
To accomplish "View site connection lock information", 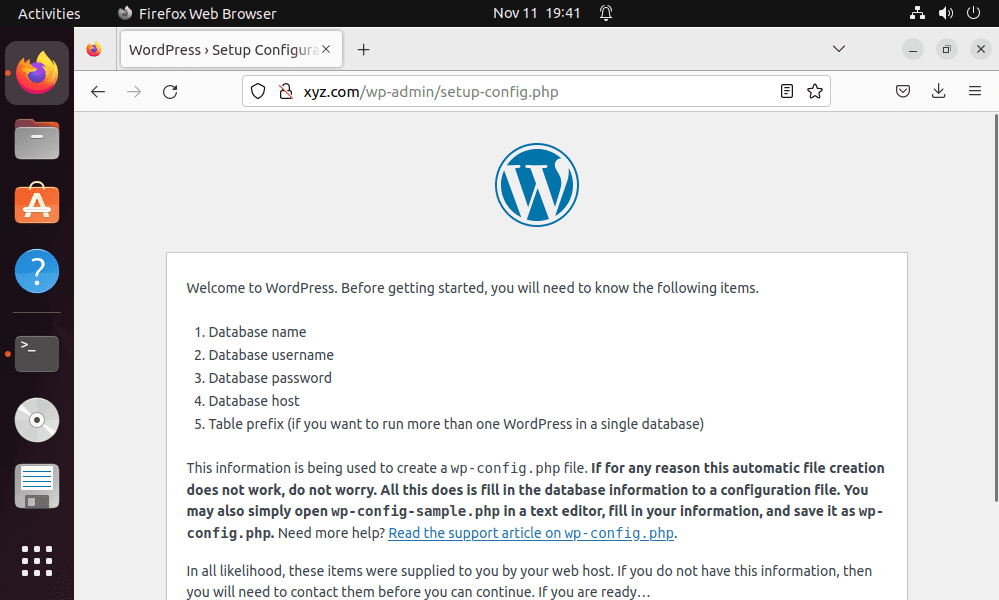I will click(284, 92).
